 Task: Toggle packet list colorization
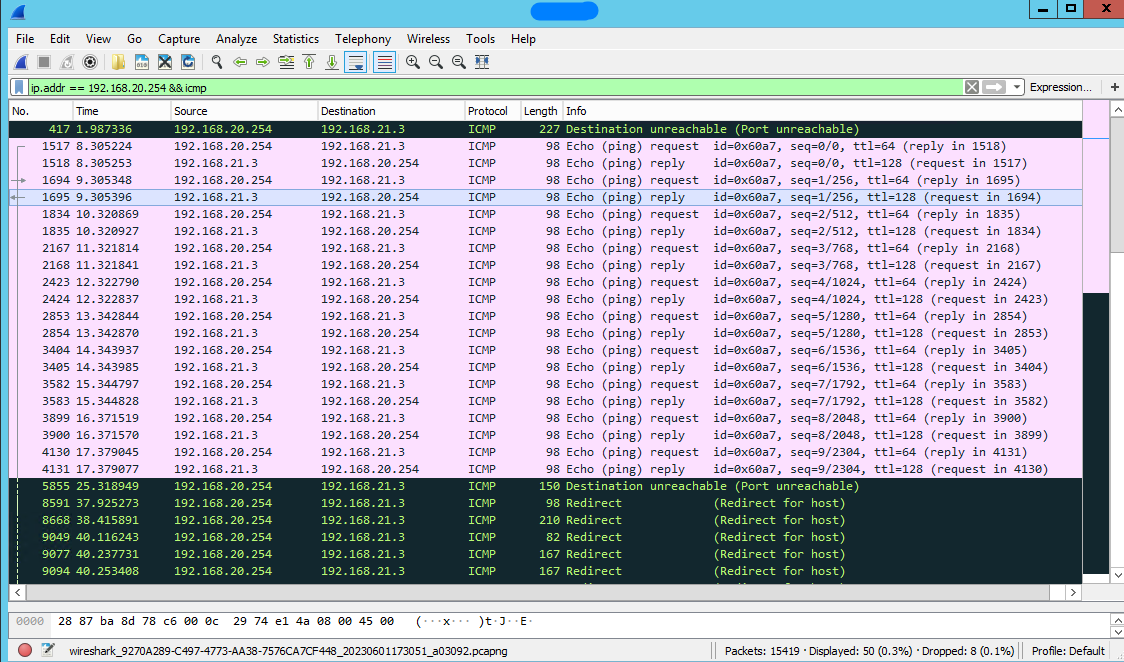tap(385, 62)
